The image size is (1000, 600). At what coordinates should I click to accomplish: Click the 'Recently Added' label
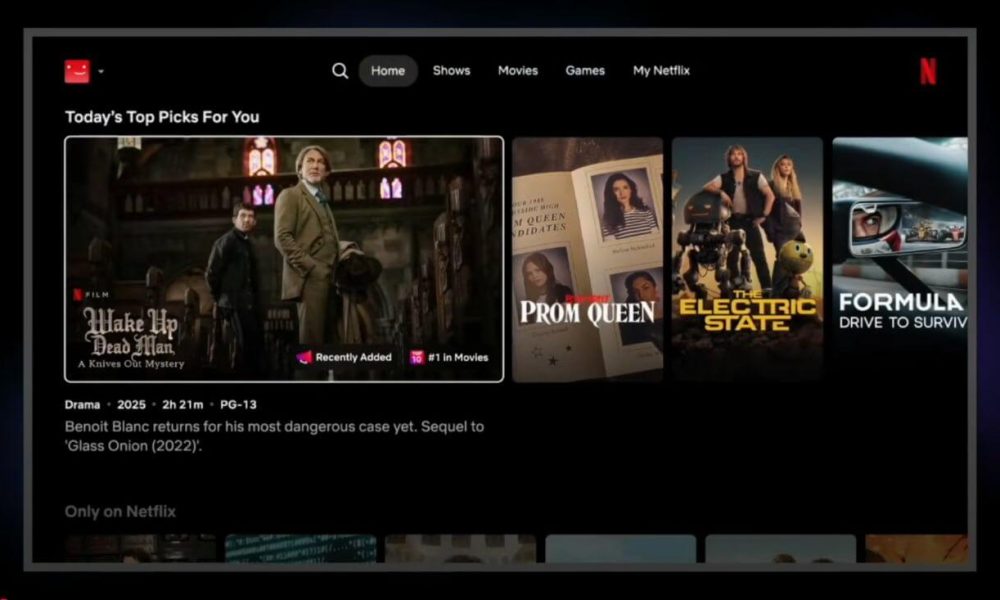click(353, 358)
